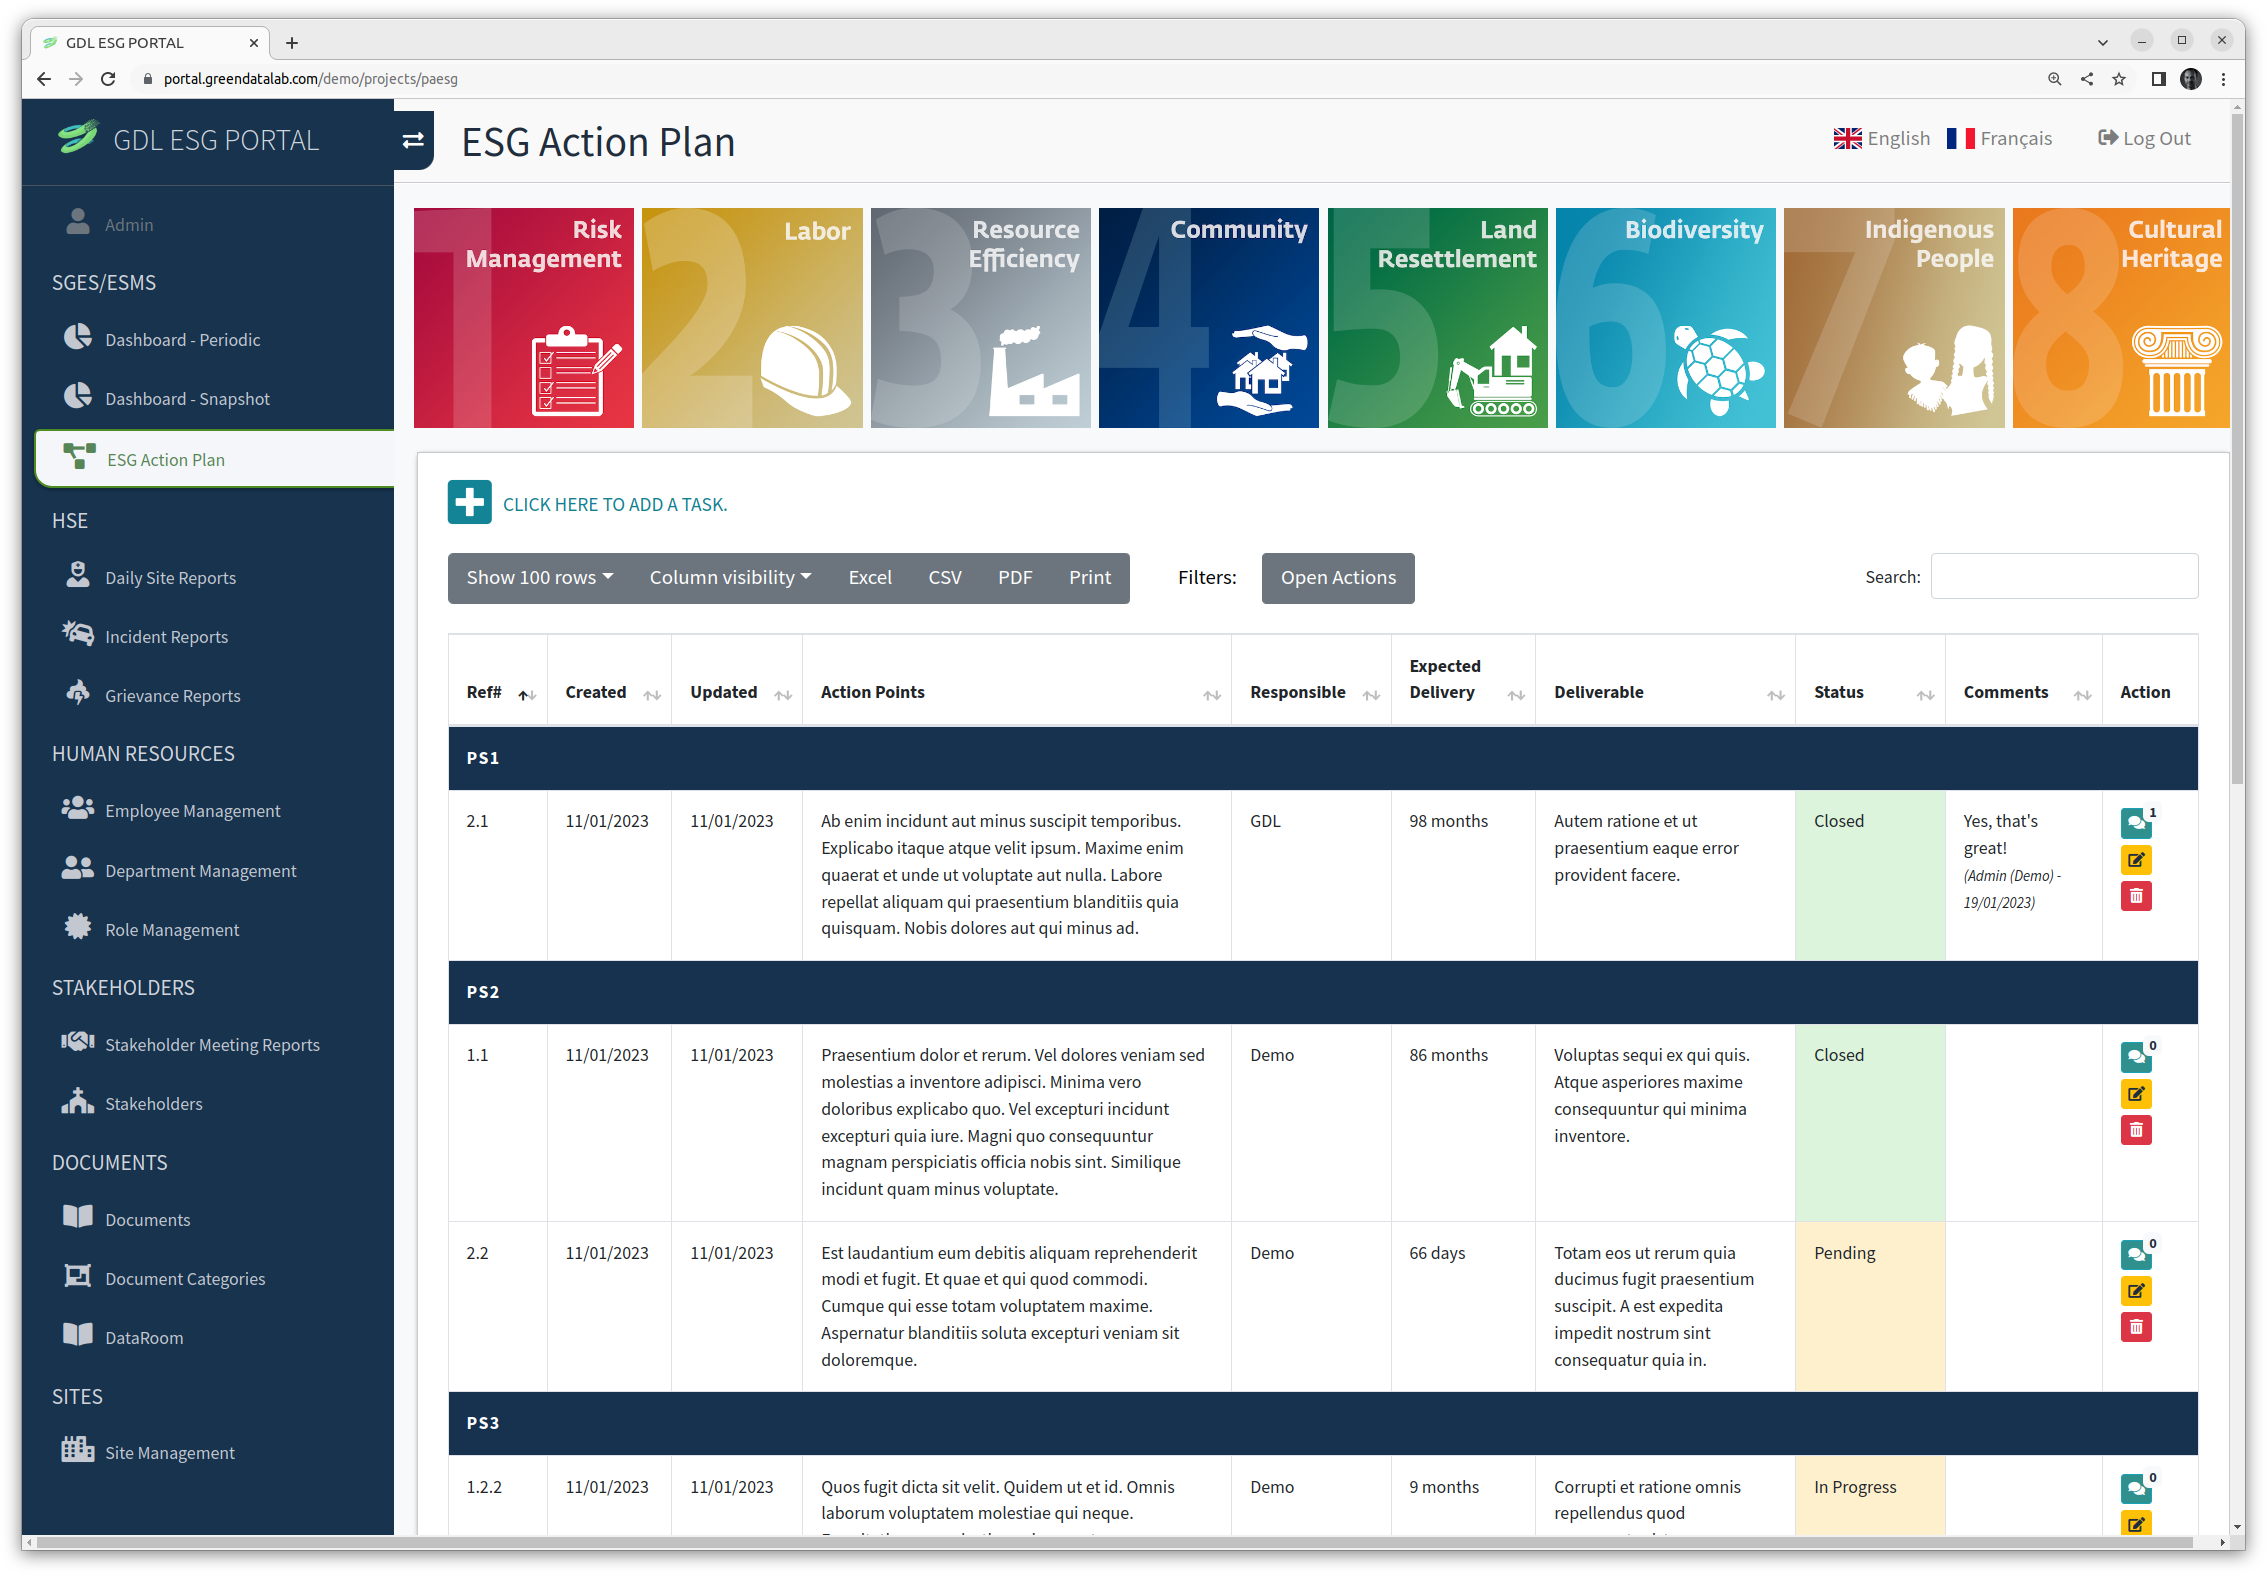The image size is (2267, 1575).
Task: Expand the Show 100 rows dropdown
Action: tap(540, 578)
